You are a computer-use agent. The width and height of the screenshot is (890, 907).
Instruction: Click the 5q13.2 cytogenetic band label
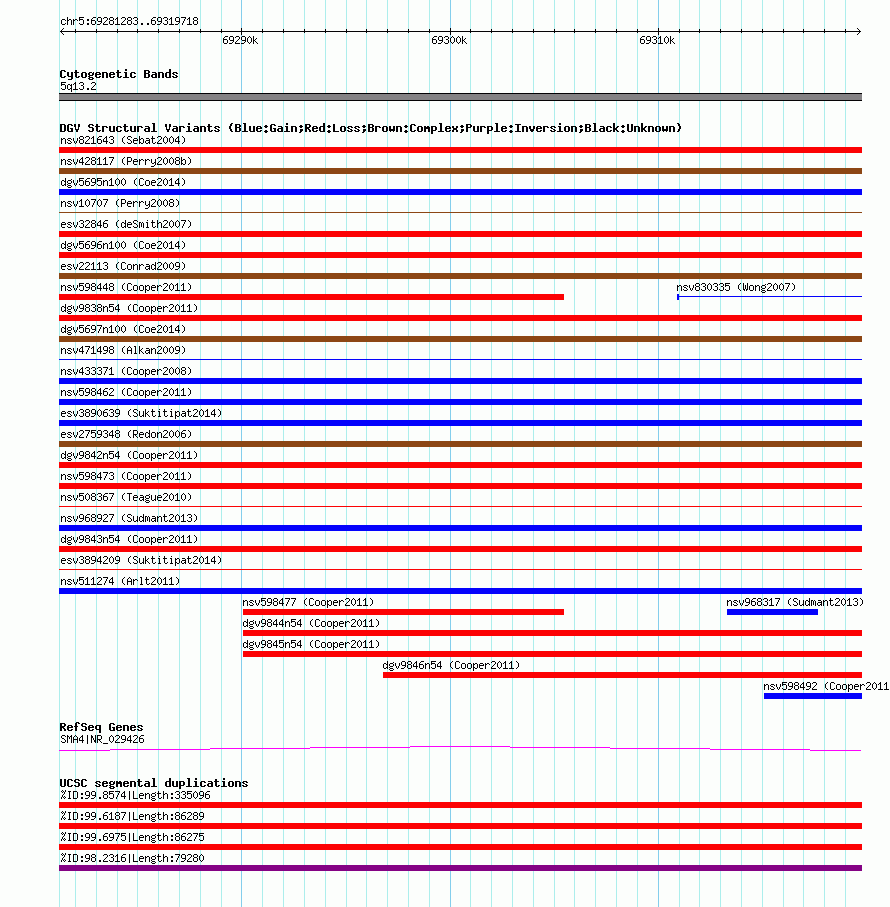(78, 87)
